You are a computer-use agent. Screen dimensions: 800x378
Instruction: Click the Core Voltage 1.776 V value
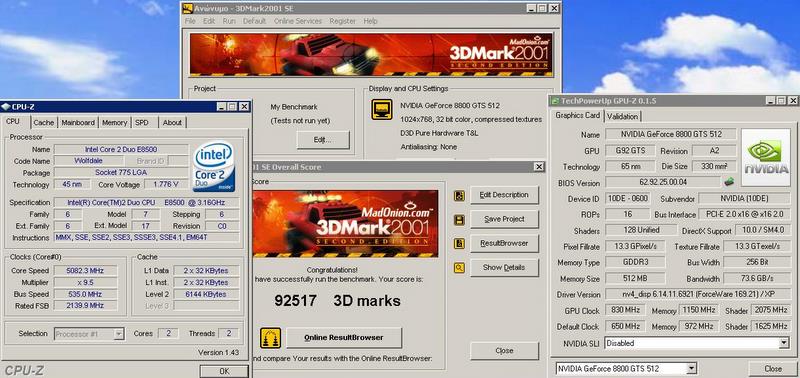click(x=166, y=185)
